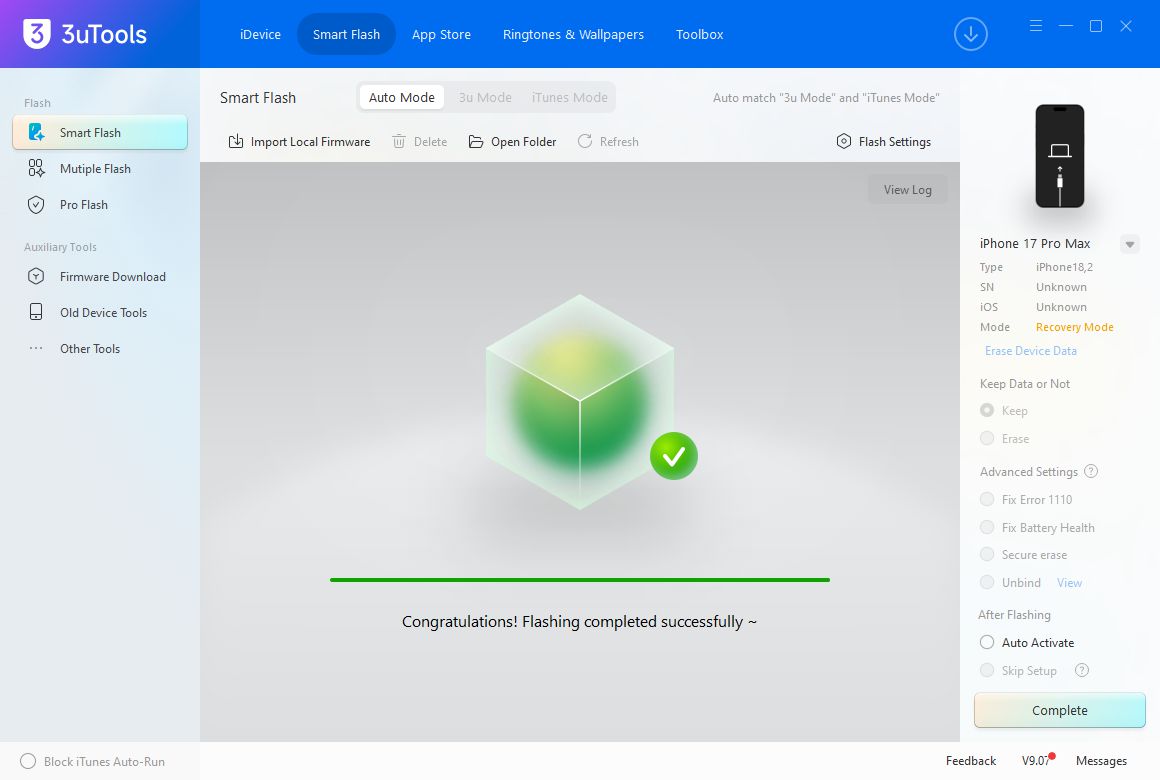
Task: Click the Unknown value in the iOS row
Action: coord(1061,307)
